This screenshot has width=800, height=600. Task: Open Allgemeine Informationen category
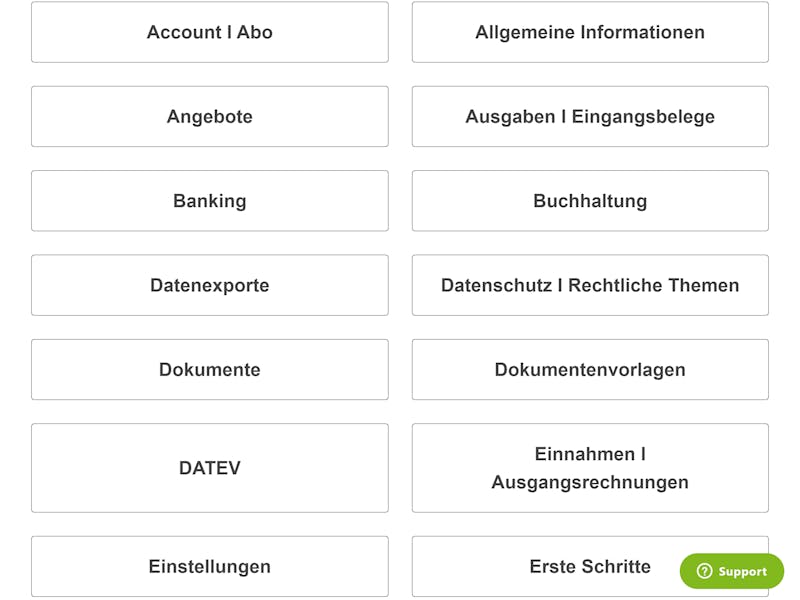pyautogui.click(x=590, y=32)
